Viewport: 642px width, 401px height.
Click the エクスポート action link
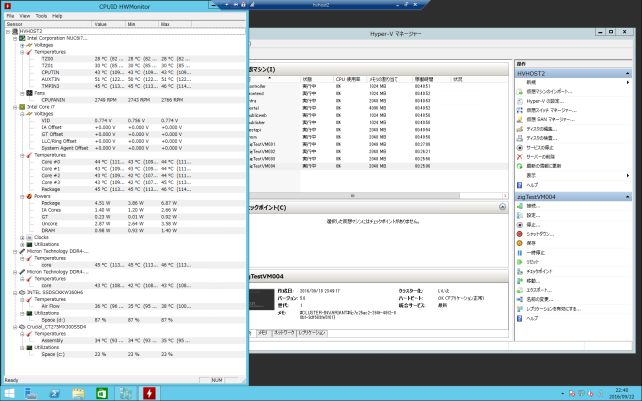(x=540, y=289)
